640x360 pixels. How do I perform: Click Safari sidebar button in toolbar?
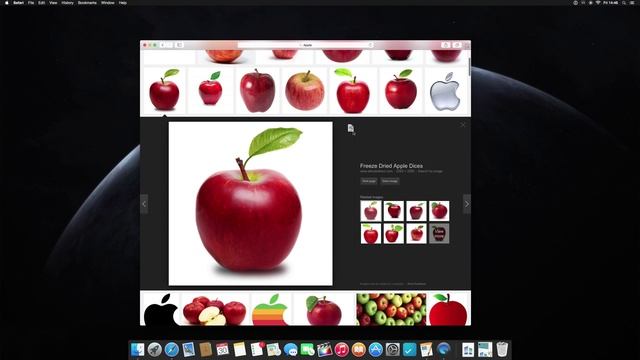pos(179,45)
